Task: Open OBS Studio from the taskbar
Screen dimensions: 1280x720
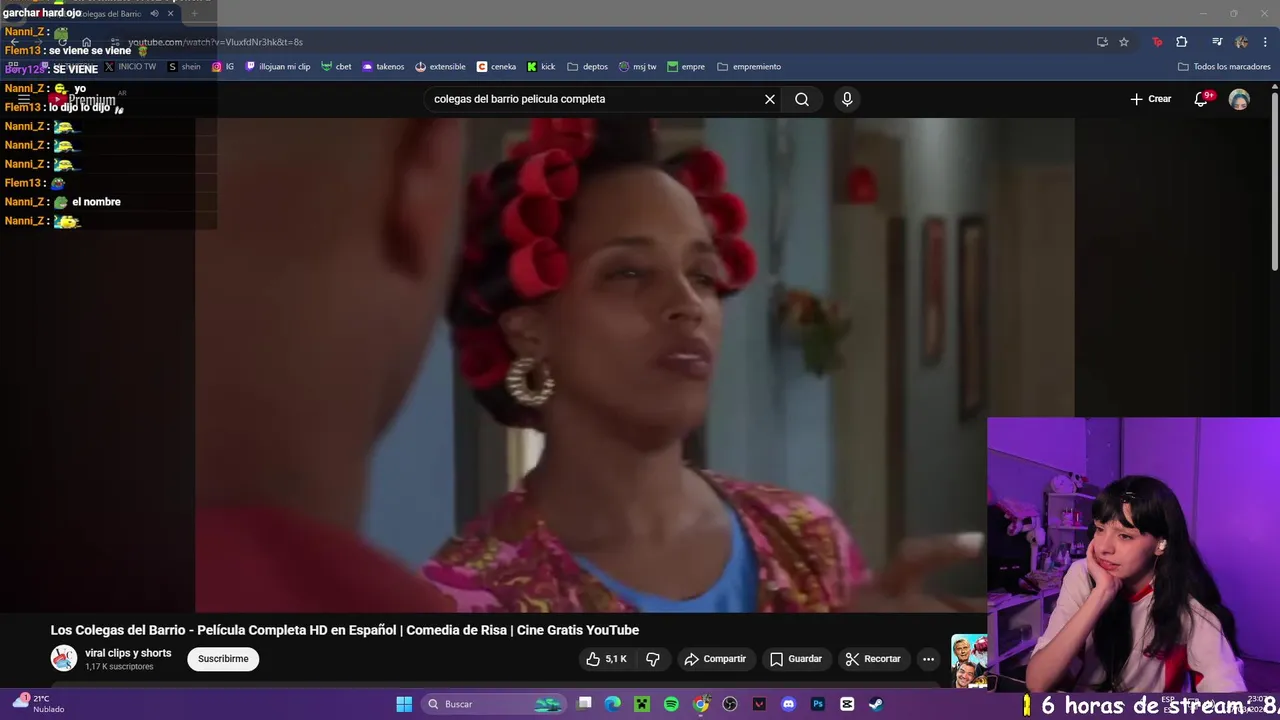Action: click(730, 704)
